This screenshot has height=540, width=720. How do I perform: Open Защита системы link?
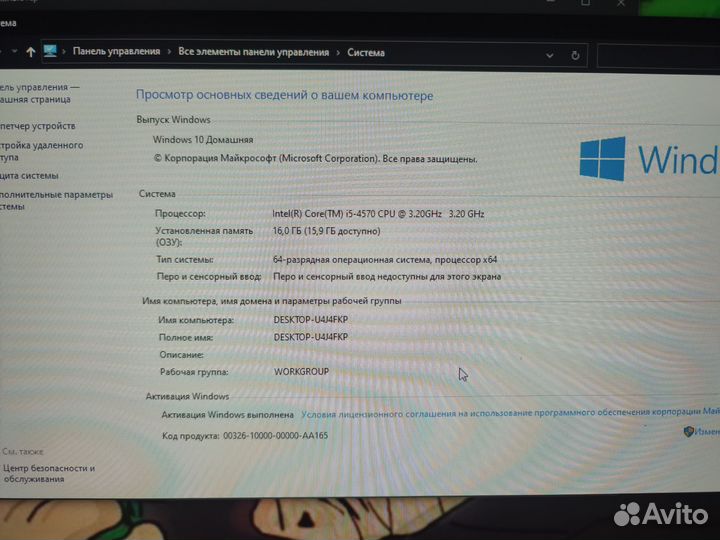click(x=29, y=175)
